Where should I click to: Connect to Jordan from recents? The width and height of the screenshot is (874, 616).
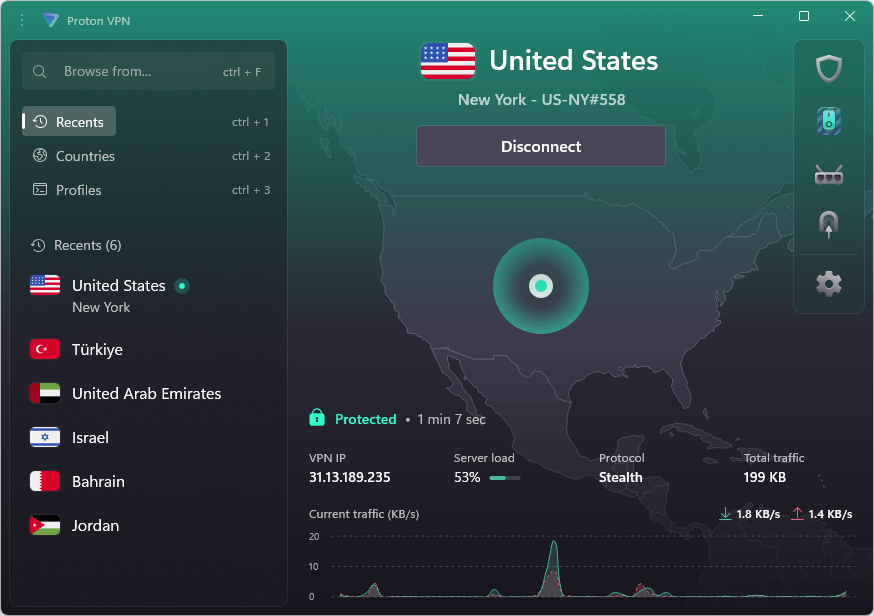tap(148, 525)
